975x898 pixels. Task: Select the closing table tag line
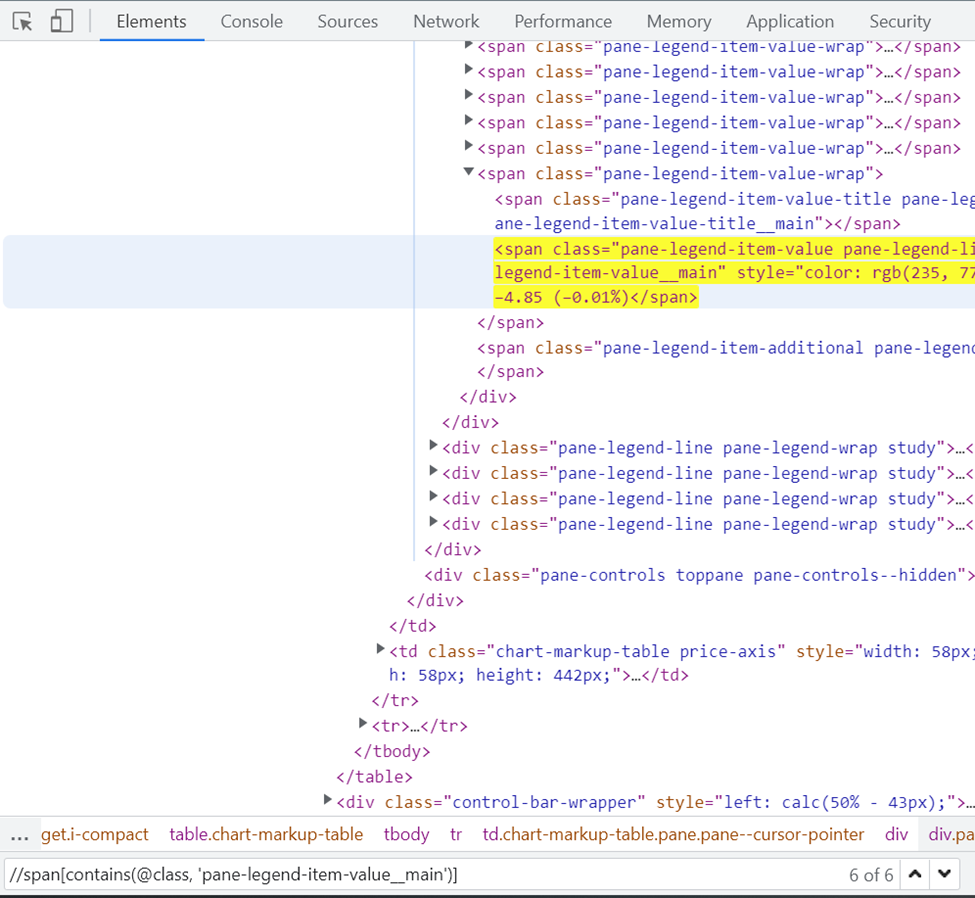[x=374, y=777]
